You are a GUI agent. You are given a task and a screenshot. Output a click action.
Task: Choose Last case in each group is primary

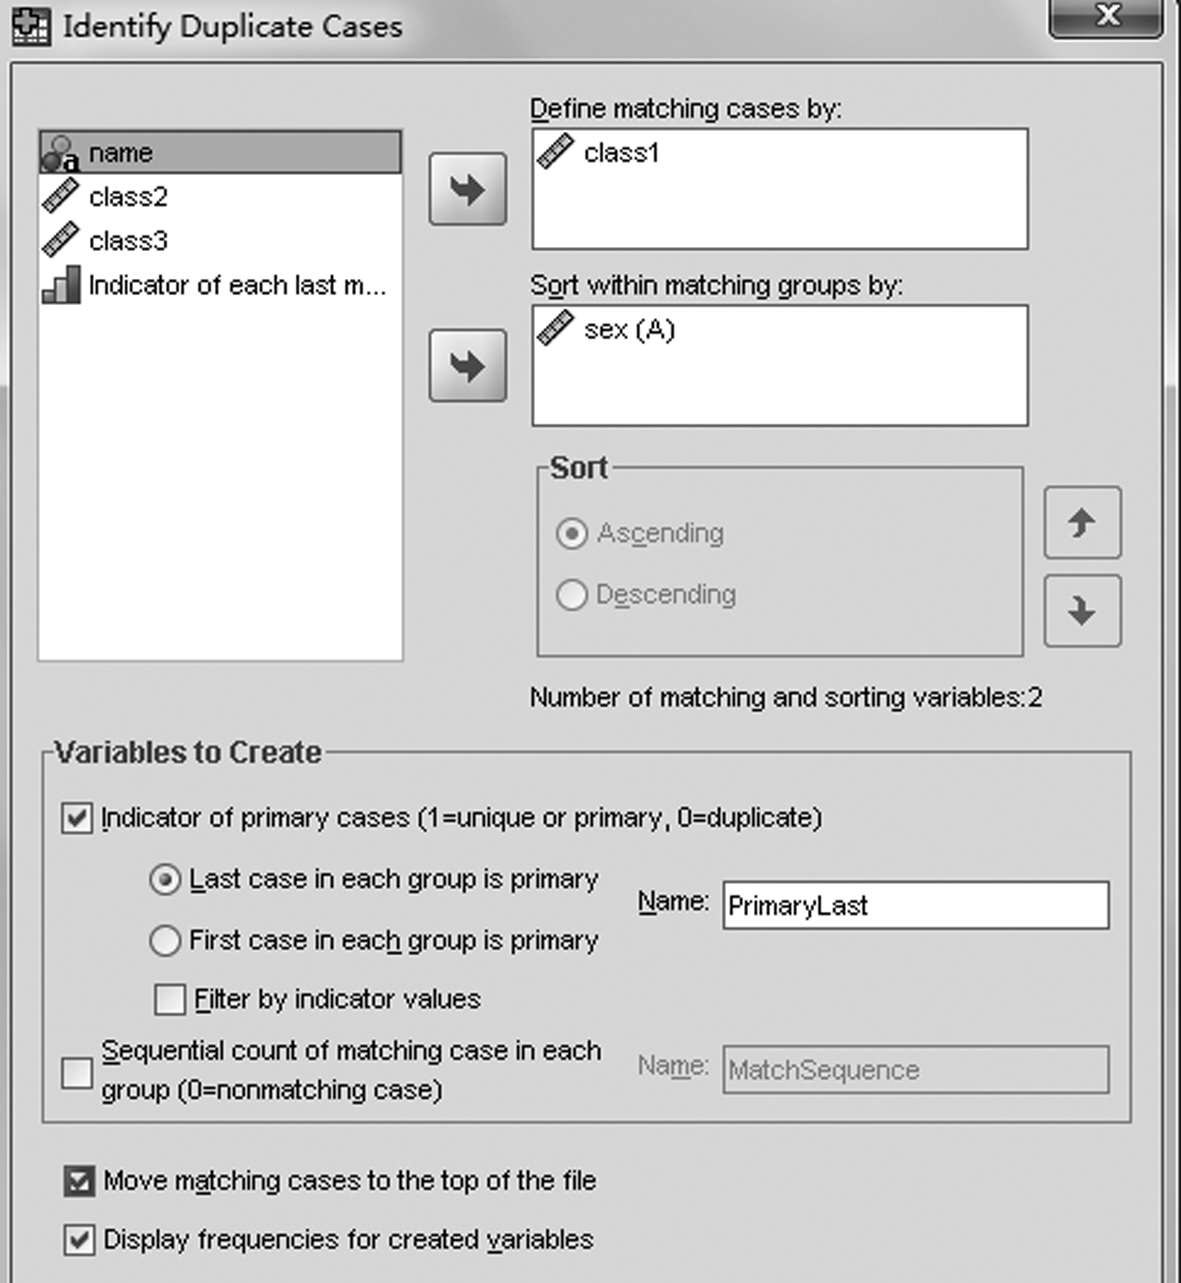(x=165, y=880)
